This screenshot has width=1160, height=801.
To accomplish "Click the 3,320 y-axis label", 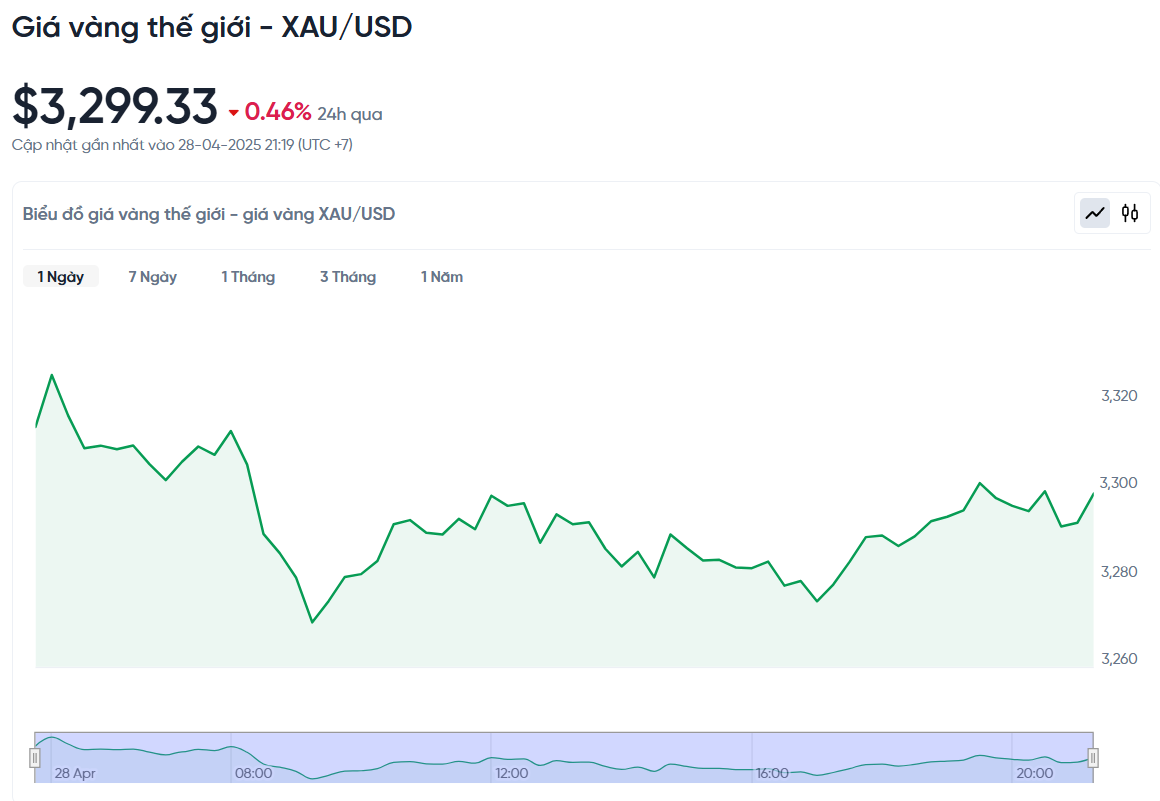I will point(1119,396).
